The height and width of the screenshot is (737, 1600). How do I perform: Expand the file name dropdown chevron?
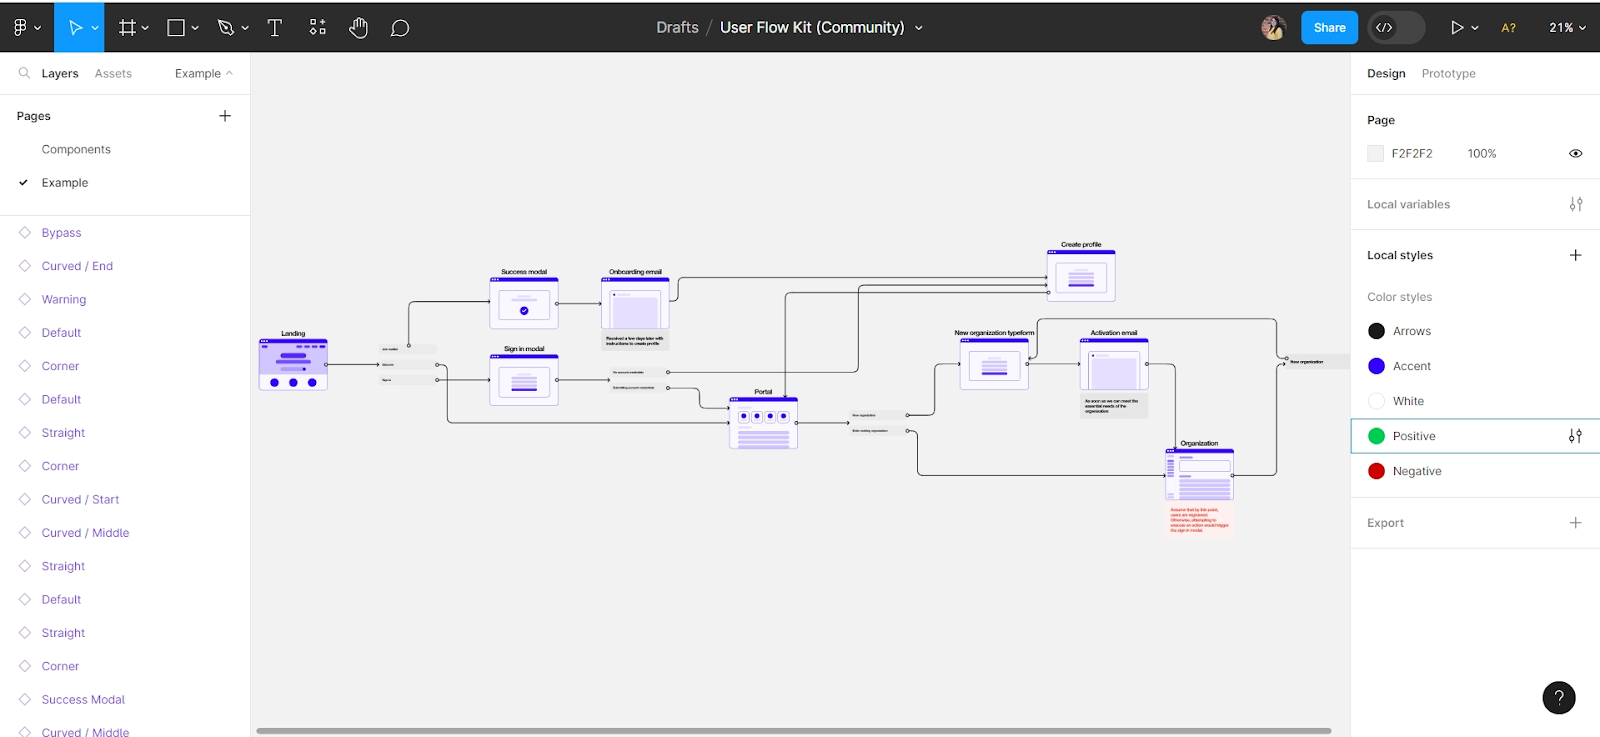(x=919, y=28)
